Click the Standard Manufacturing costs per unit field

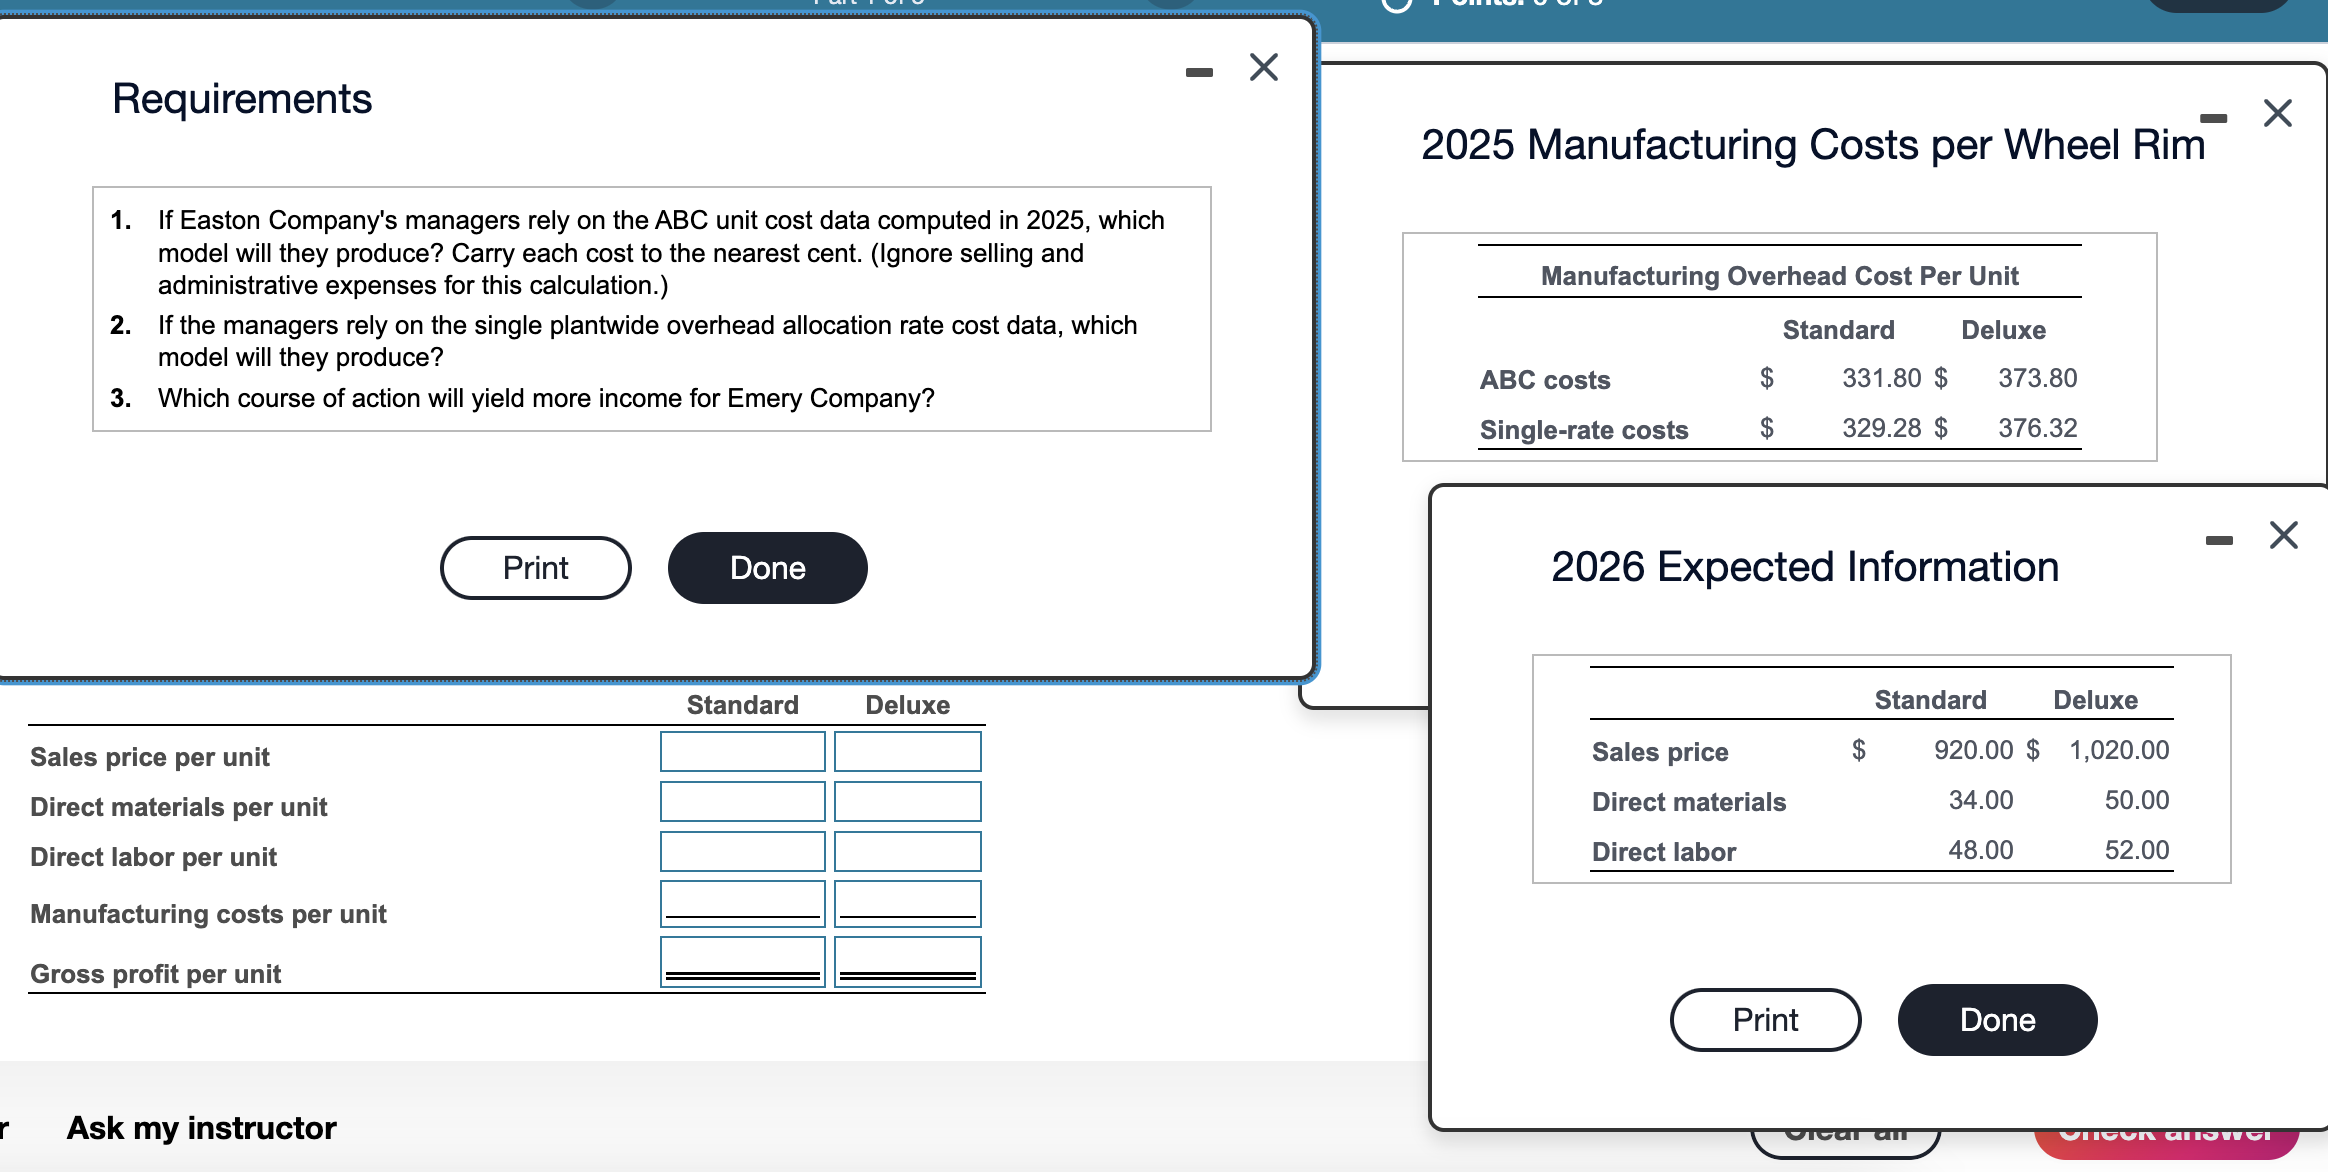click(x=742, y=903)
